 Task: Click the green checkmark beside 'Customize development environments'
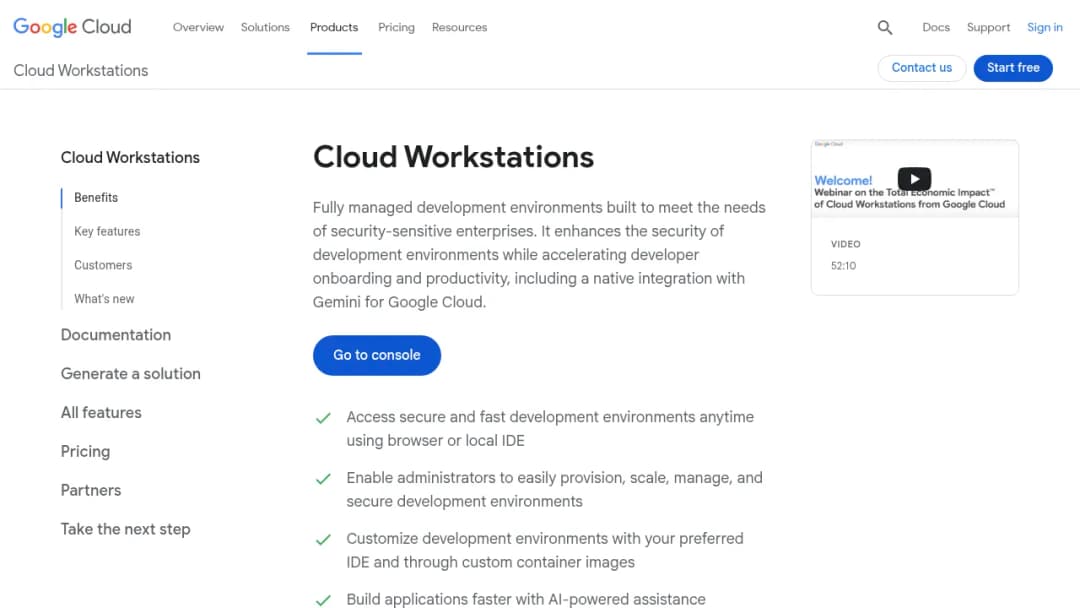pyautogui.click(x=323, y=539)
